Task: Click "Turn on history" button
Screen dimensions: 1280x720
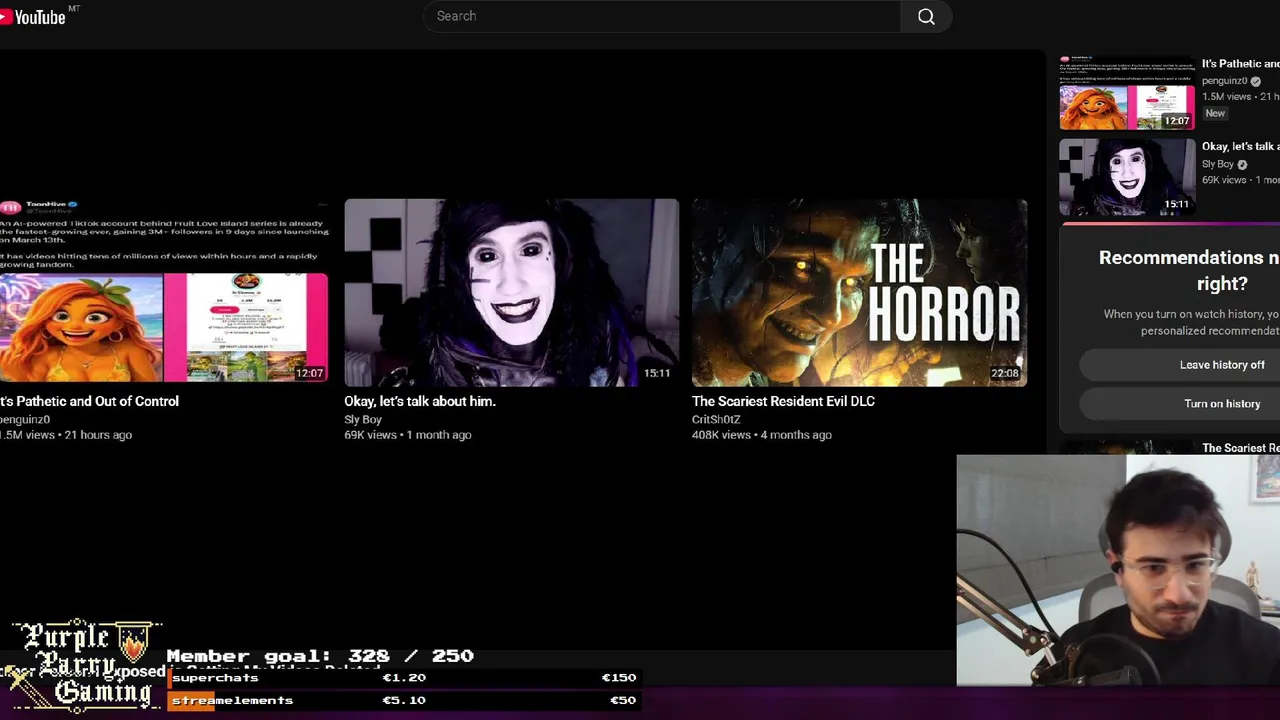Action: tap(1180, 404)
